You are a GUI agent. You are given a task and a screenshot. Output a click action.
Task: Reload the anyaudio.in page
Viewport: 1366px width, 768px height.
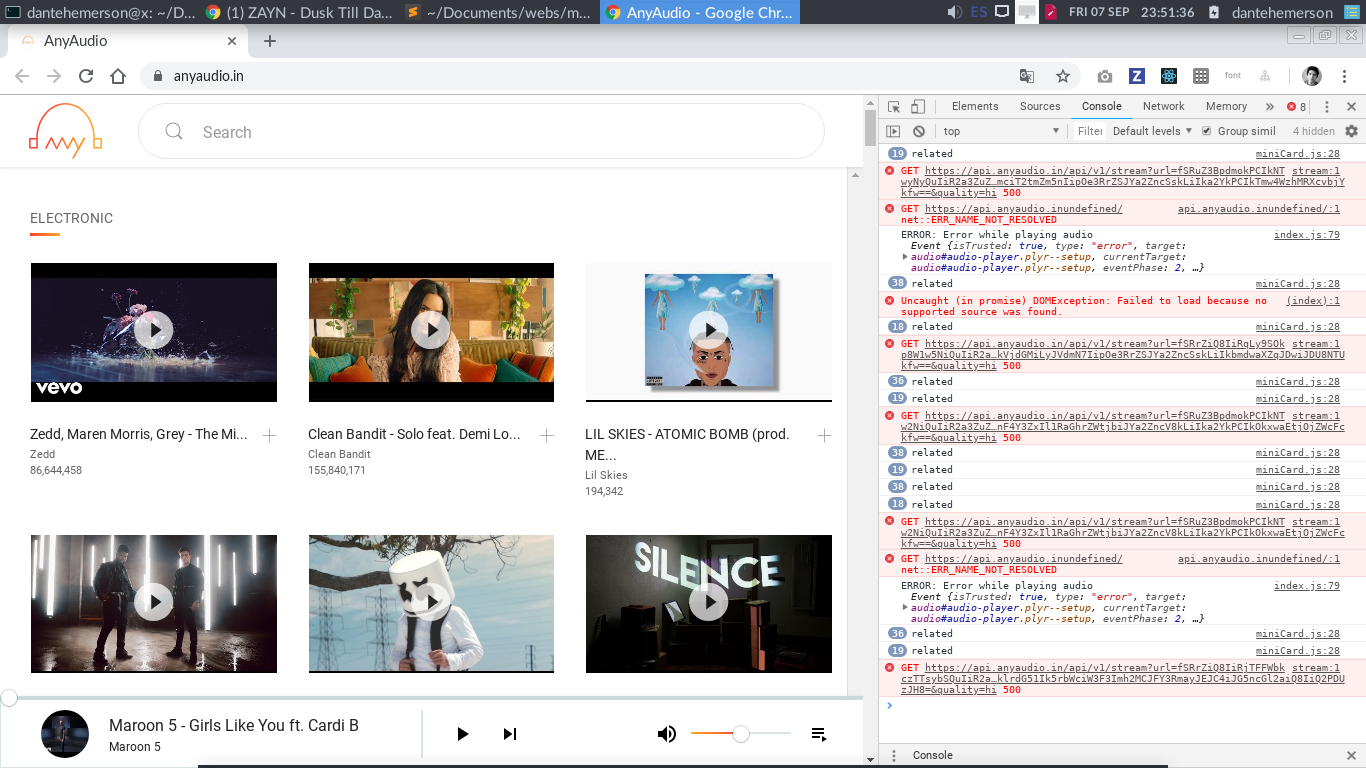pos(86,76)
